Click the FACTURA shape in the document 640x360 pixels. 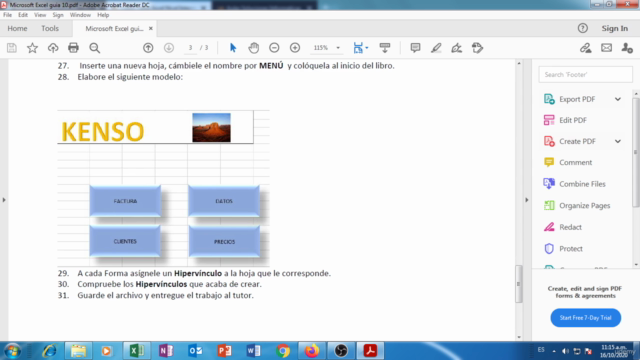click(x=125, y=201)
